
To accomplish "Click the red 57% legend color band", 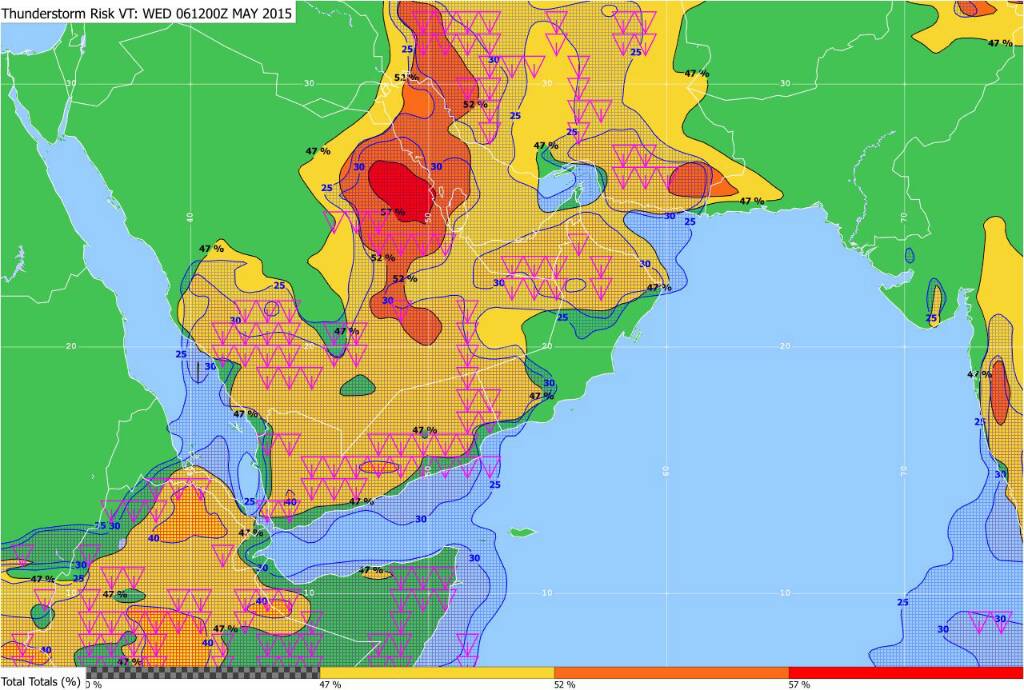I will click(905, 672).
